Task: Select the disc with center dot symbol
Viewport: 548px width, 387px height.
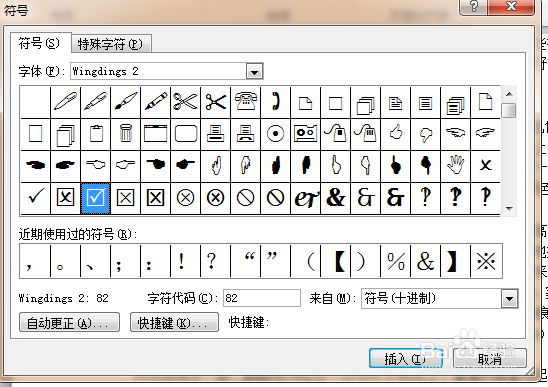Action: 276,134
